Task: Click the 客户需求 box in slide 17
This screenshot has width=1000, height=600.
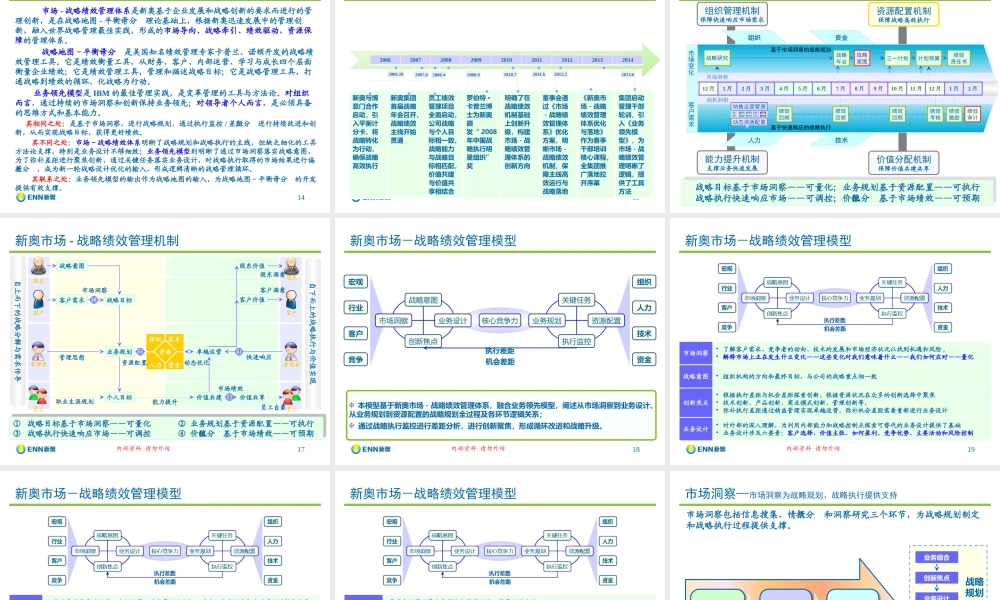Action: coord(72,300)
